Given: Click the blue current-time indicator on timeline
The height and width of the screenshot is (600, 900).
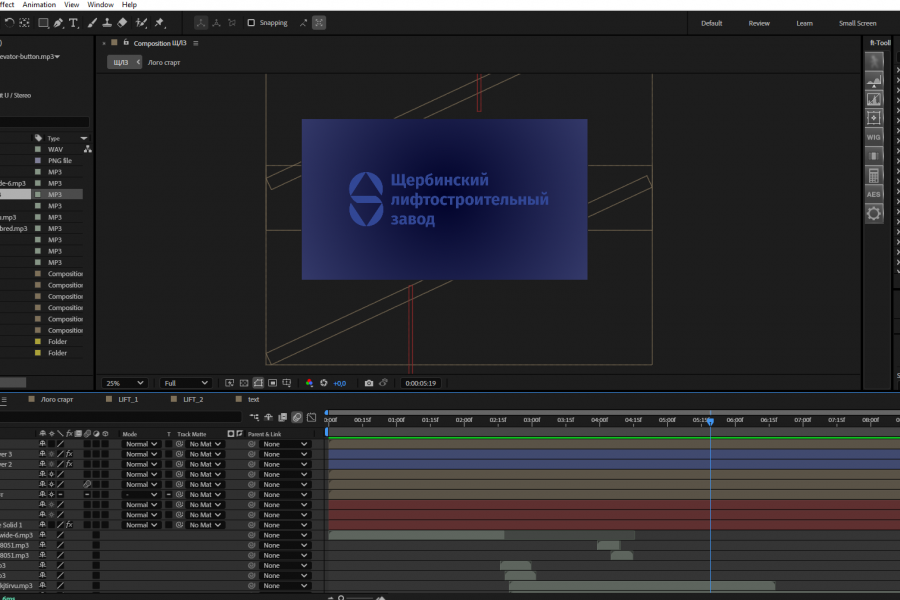Looking at the screenshot, I should [710, 421].
